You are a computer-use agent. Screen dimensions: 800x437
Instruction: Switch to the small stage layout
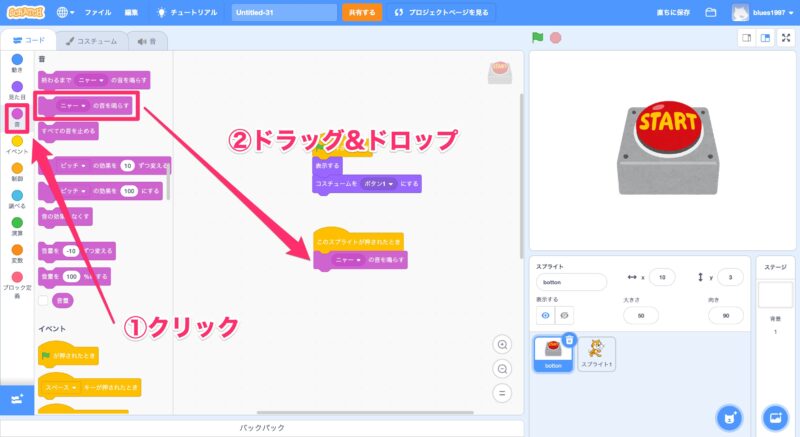click(745, 38)
